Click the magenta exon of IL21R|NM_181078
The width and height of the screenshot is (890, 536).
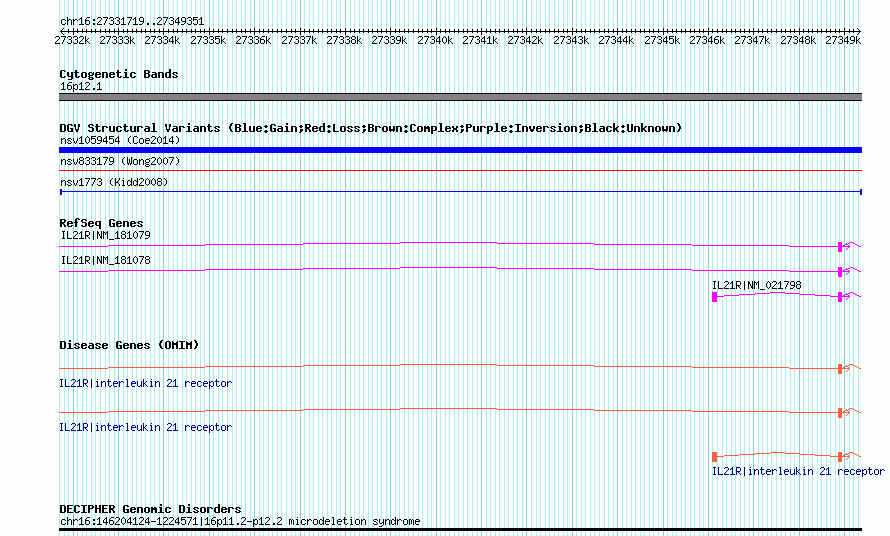(x=840, y=272)
